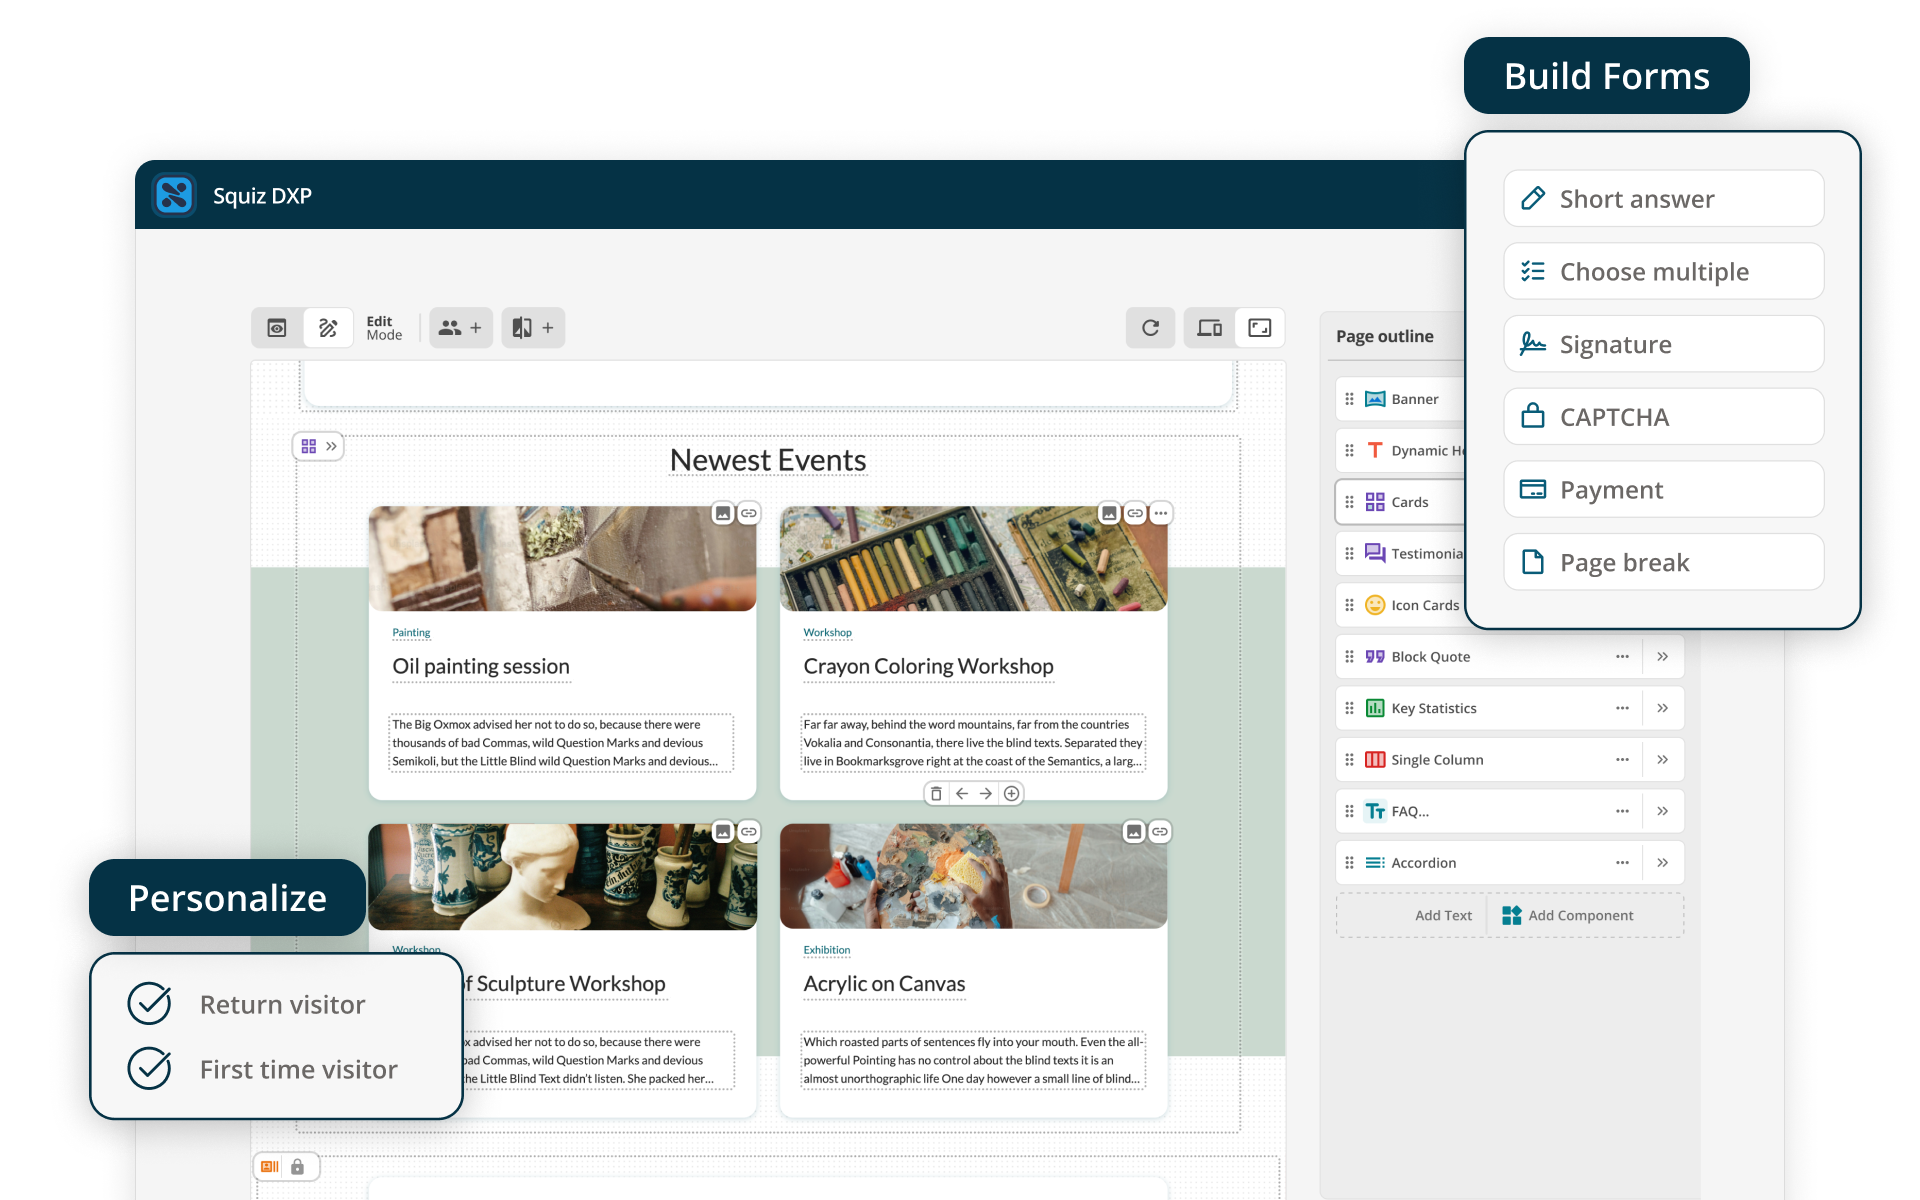Open more options for Block Quote

(1622, 657)
